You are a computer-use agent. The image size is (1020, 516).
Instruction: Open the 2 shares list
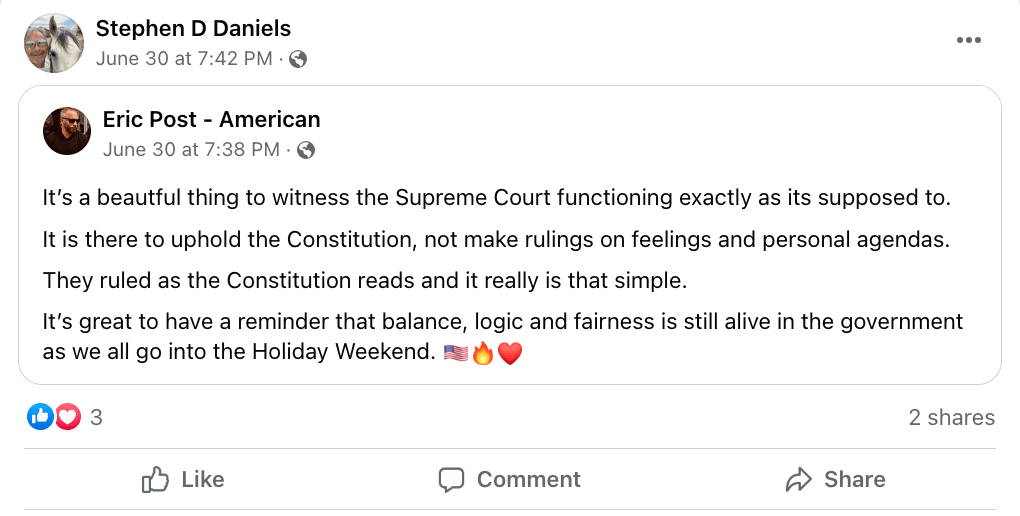tap(951, 418)
